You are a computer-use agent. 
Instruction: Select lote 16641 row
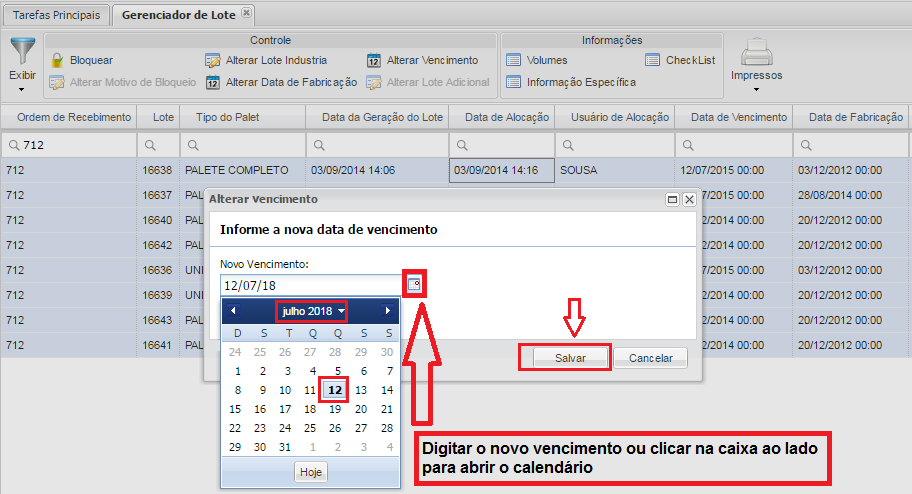click(x=158, y=345)
